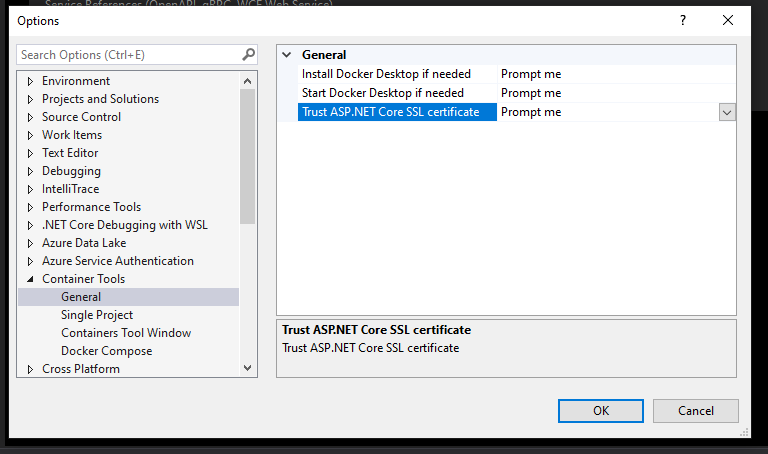Expand .NET Core Debugging with WSL node

[x=30, y=225]
